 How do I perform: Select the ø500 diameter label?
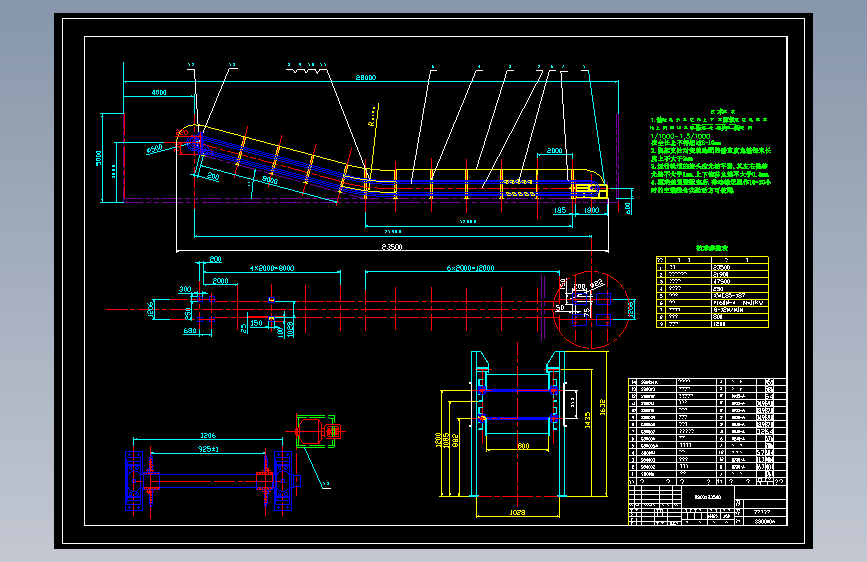(154, 149)
